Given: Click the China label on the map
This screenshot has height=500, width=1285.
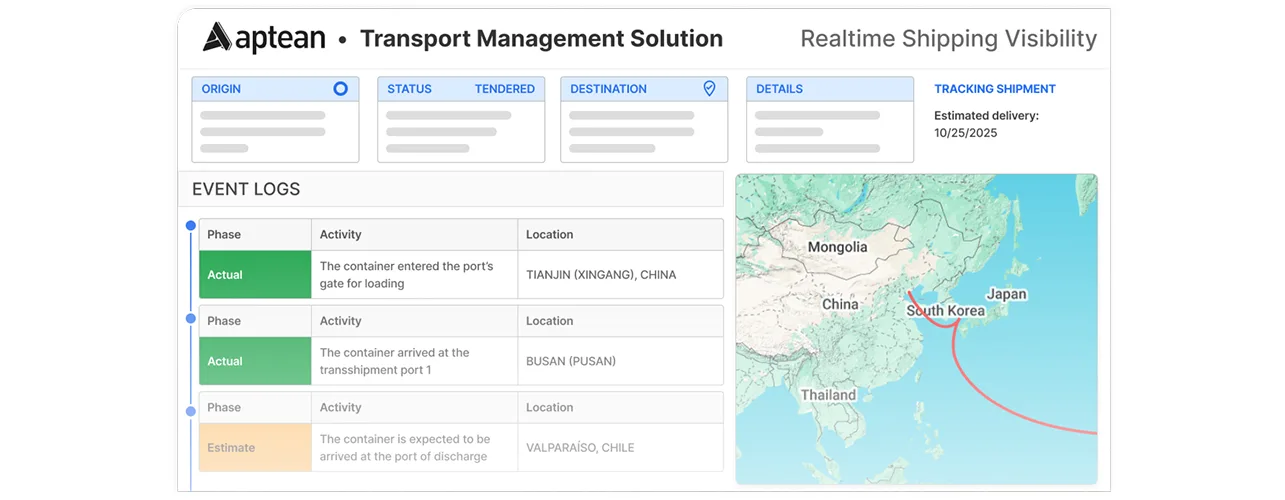Looking at the screenshot, I should coord(840,304).
